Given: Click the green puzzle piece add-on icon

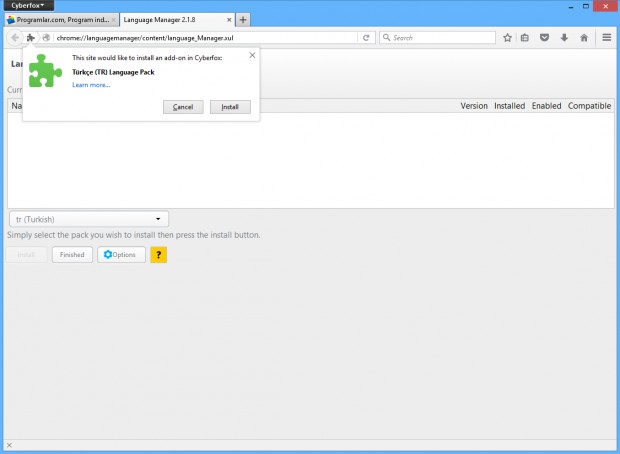Looking at the screenshot, I should click(x=45, y=71).
